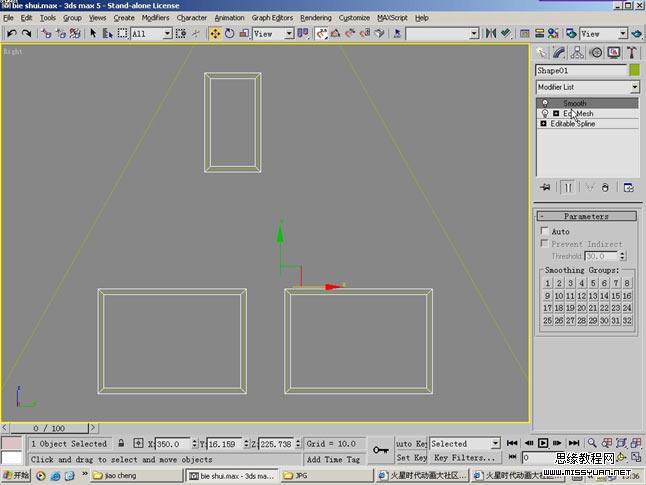
Task: Open the Utilities hammer panel tab
Action: click(x=632, y=52)
